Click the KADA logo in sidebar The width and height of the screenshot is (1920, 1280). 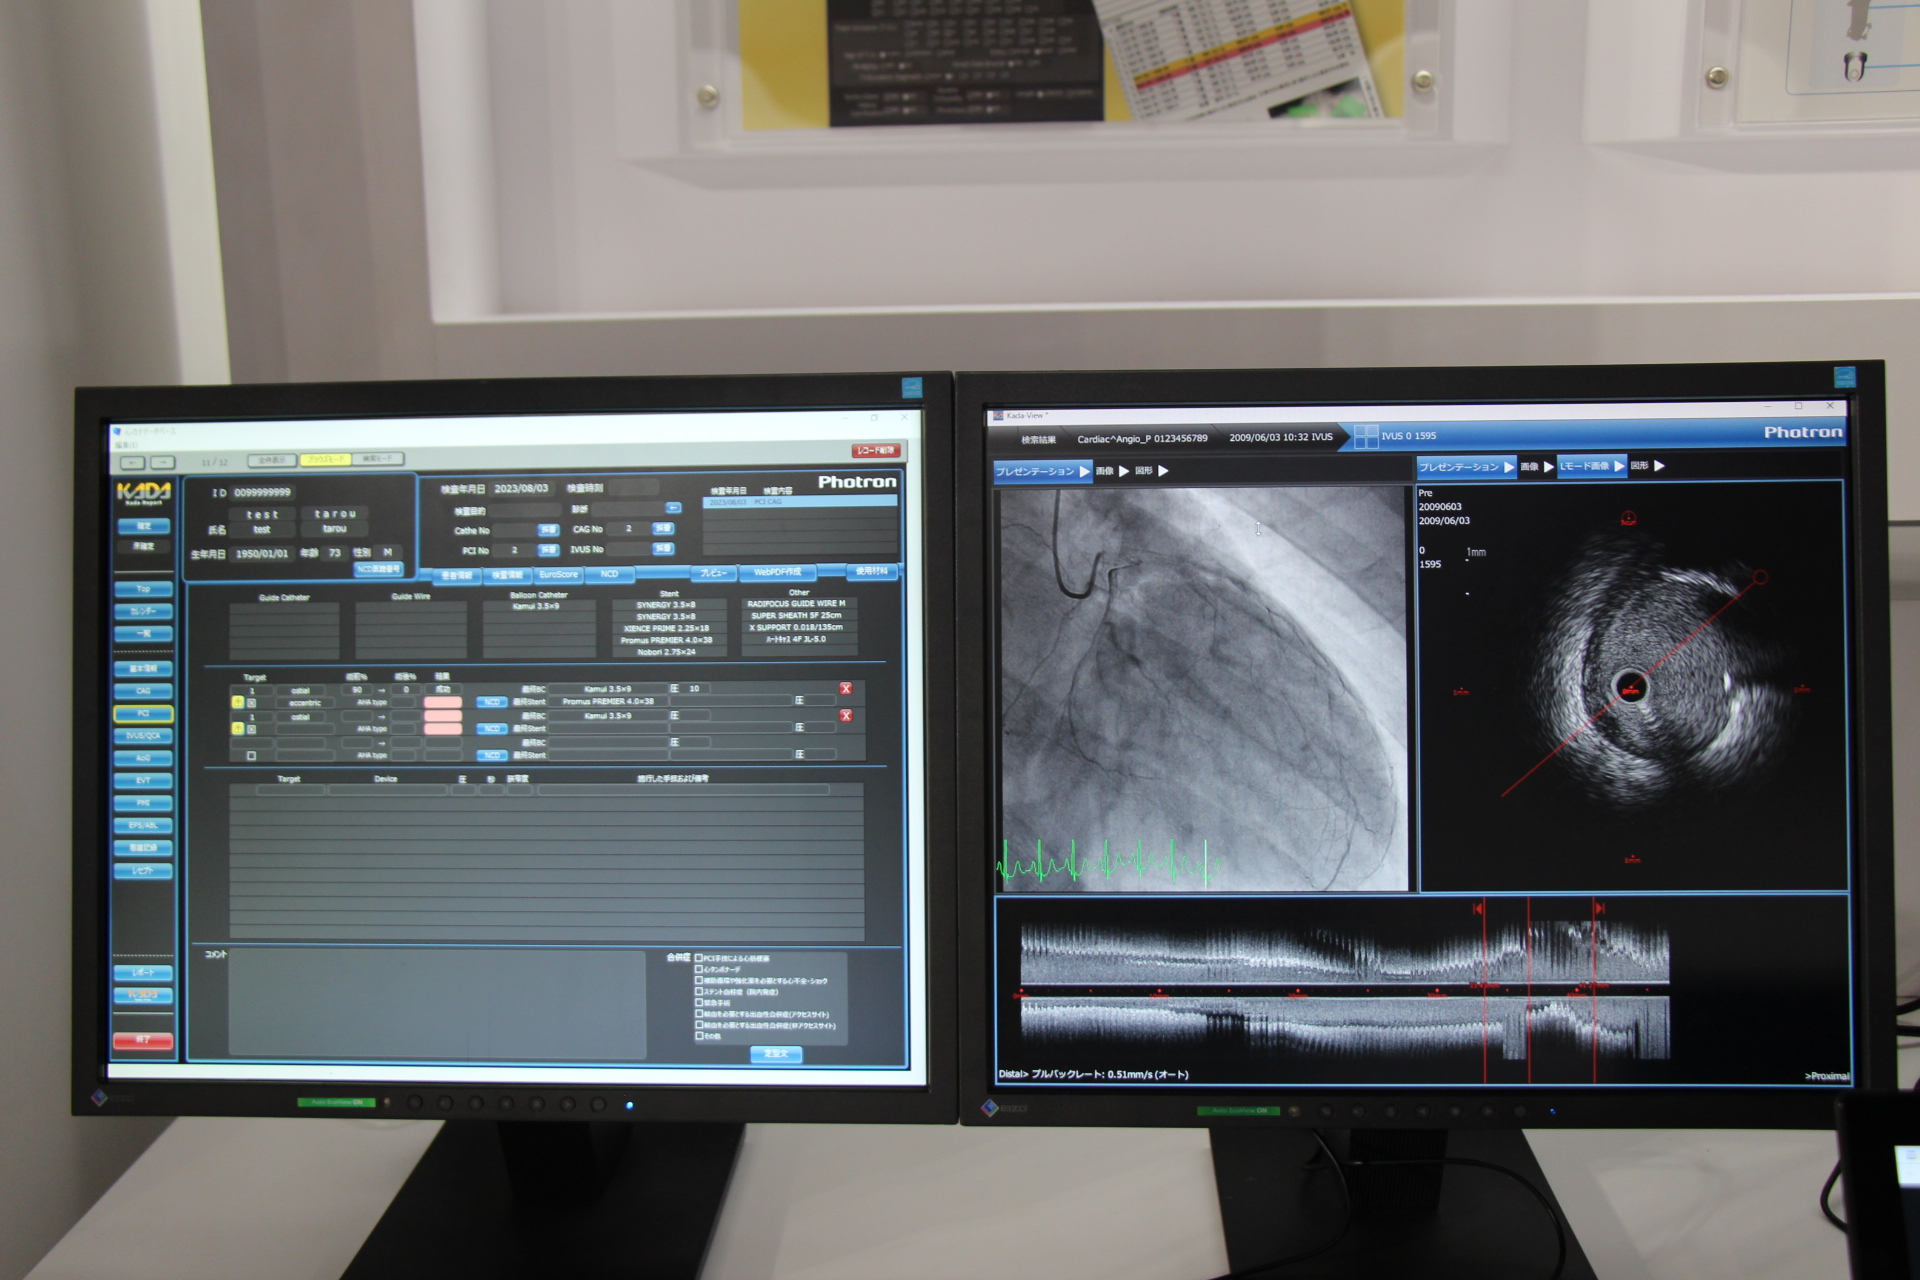pyautogui.click(x=144, y=492)
